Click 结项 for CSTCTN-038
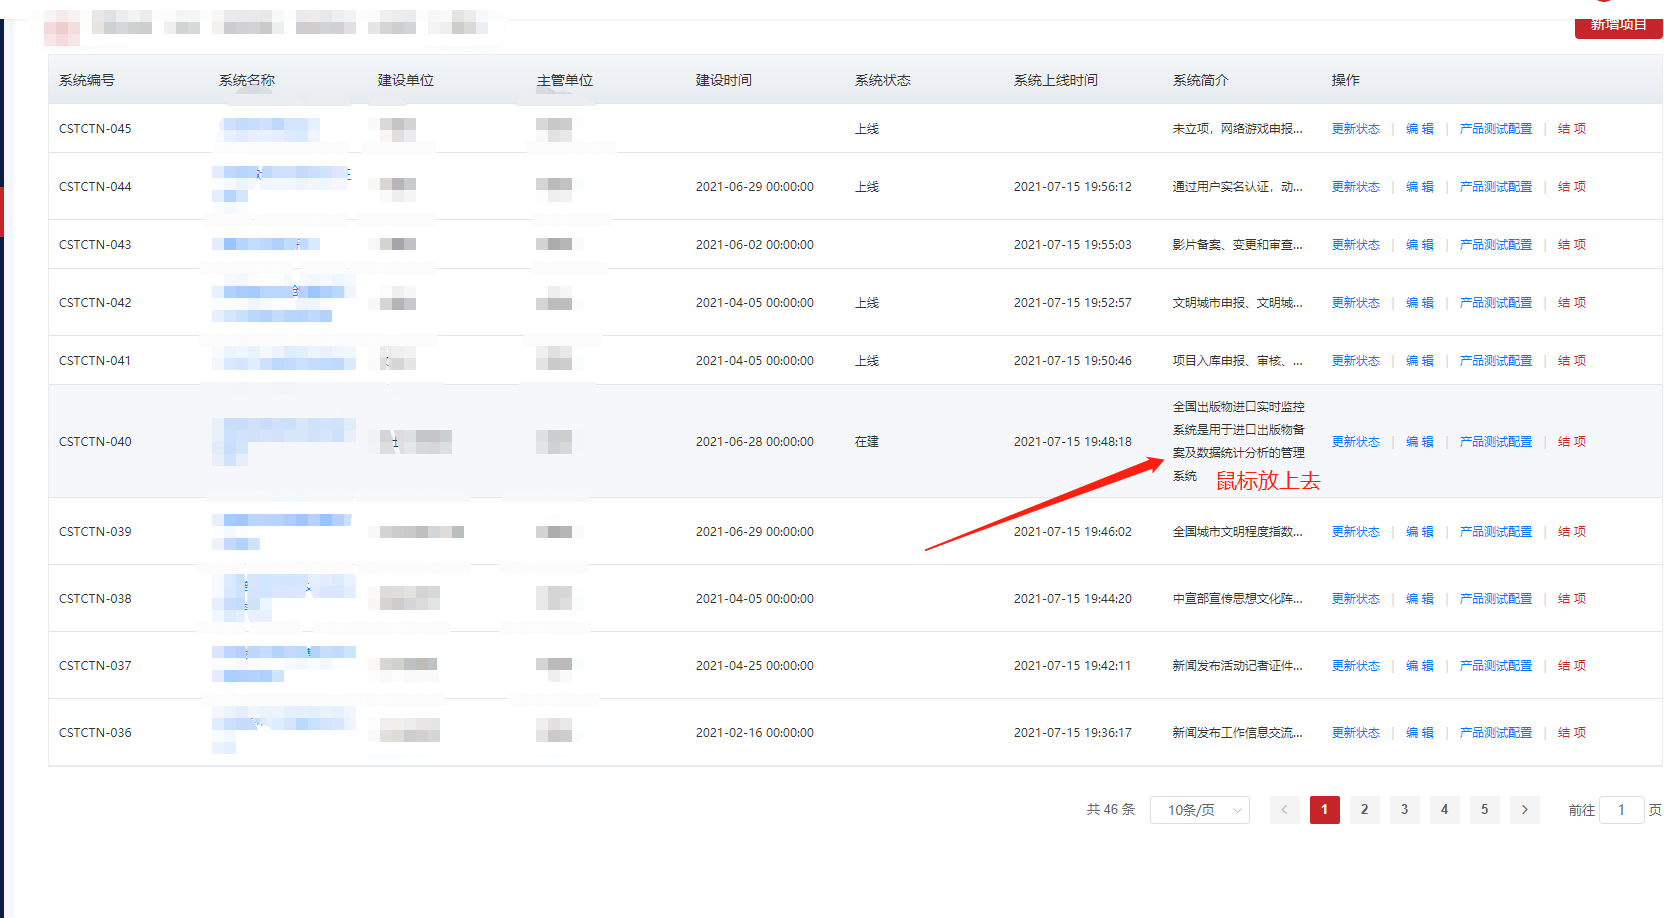The image size is (1664, 918). pyautogui.click(x=1571, y=599)
